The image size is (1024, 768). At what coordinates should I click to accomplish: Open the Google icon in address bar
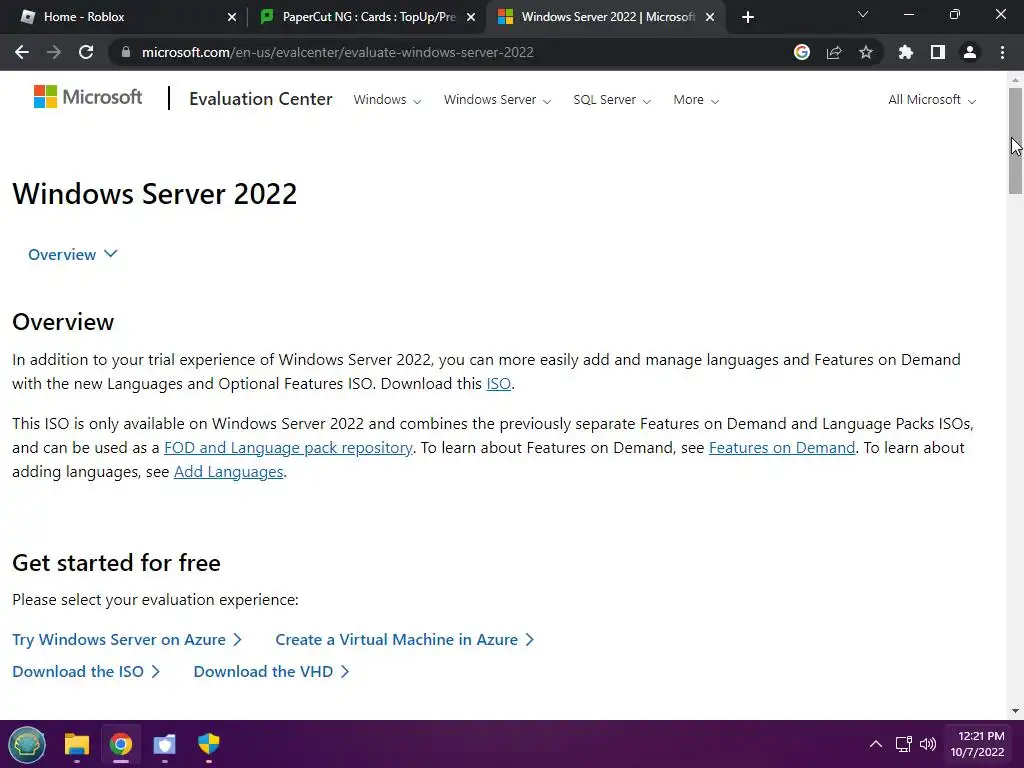tap(802, 52)
